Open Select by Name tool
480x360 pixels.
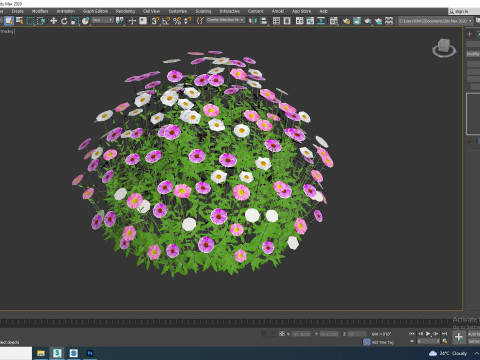click(x=20, y=21)
